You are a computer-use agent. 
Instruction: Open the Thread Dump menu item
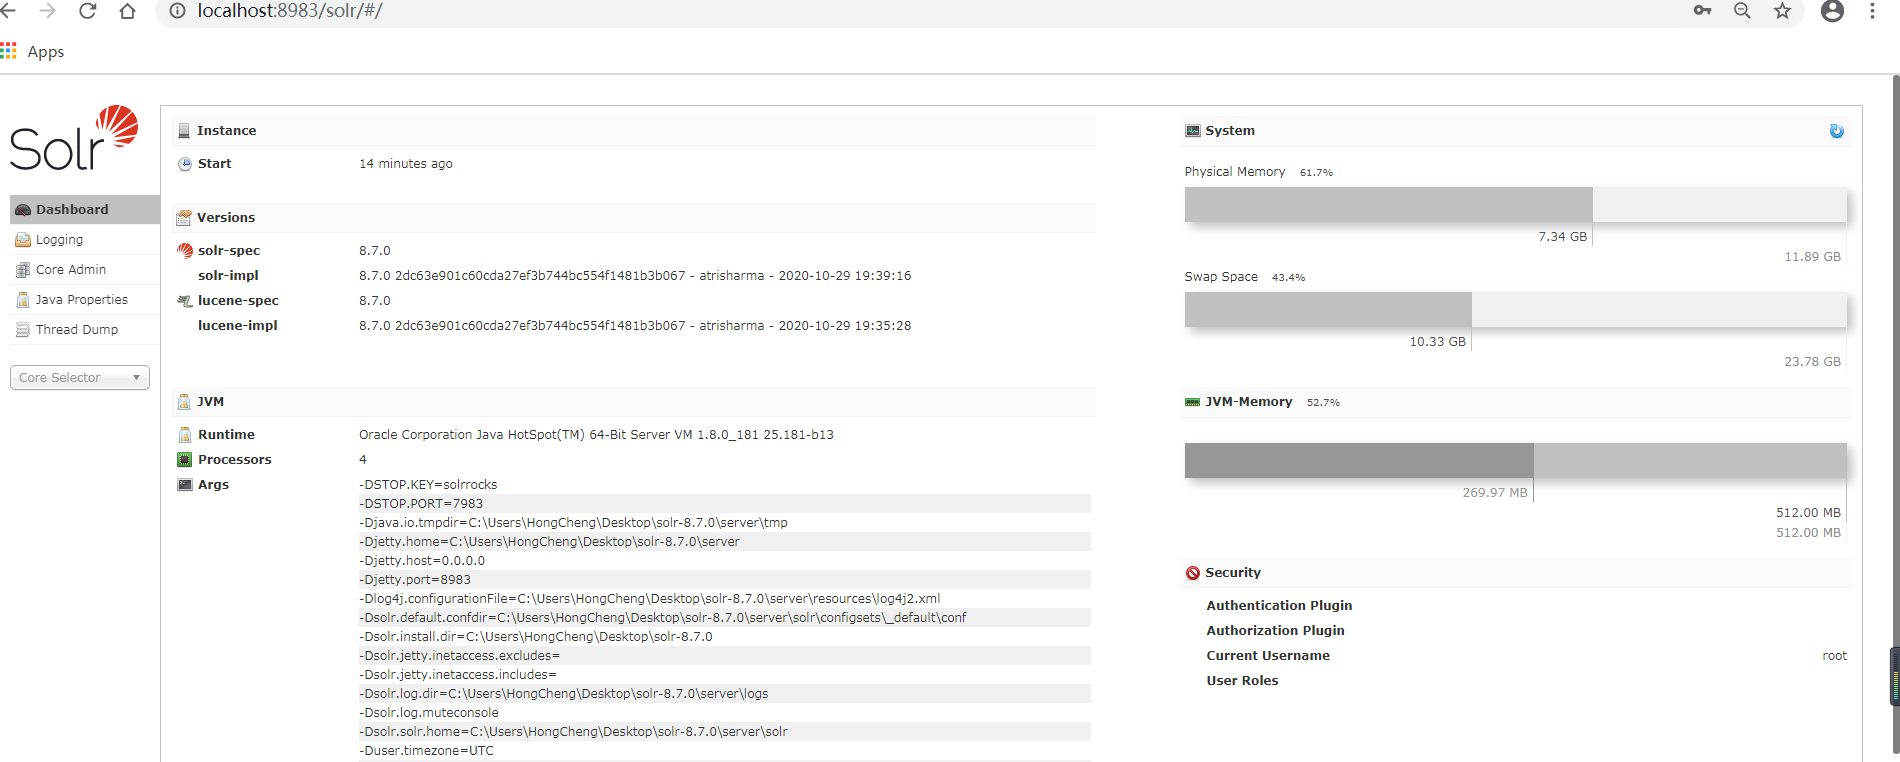pyautogui.click(x=85, y=330)
